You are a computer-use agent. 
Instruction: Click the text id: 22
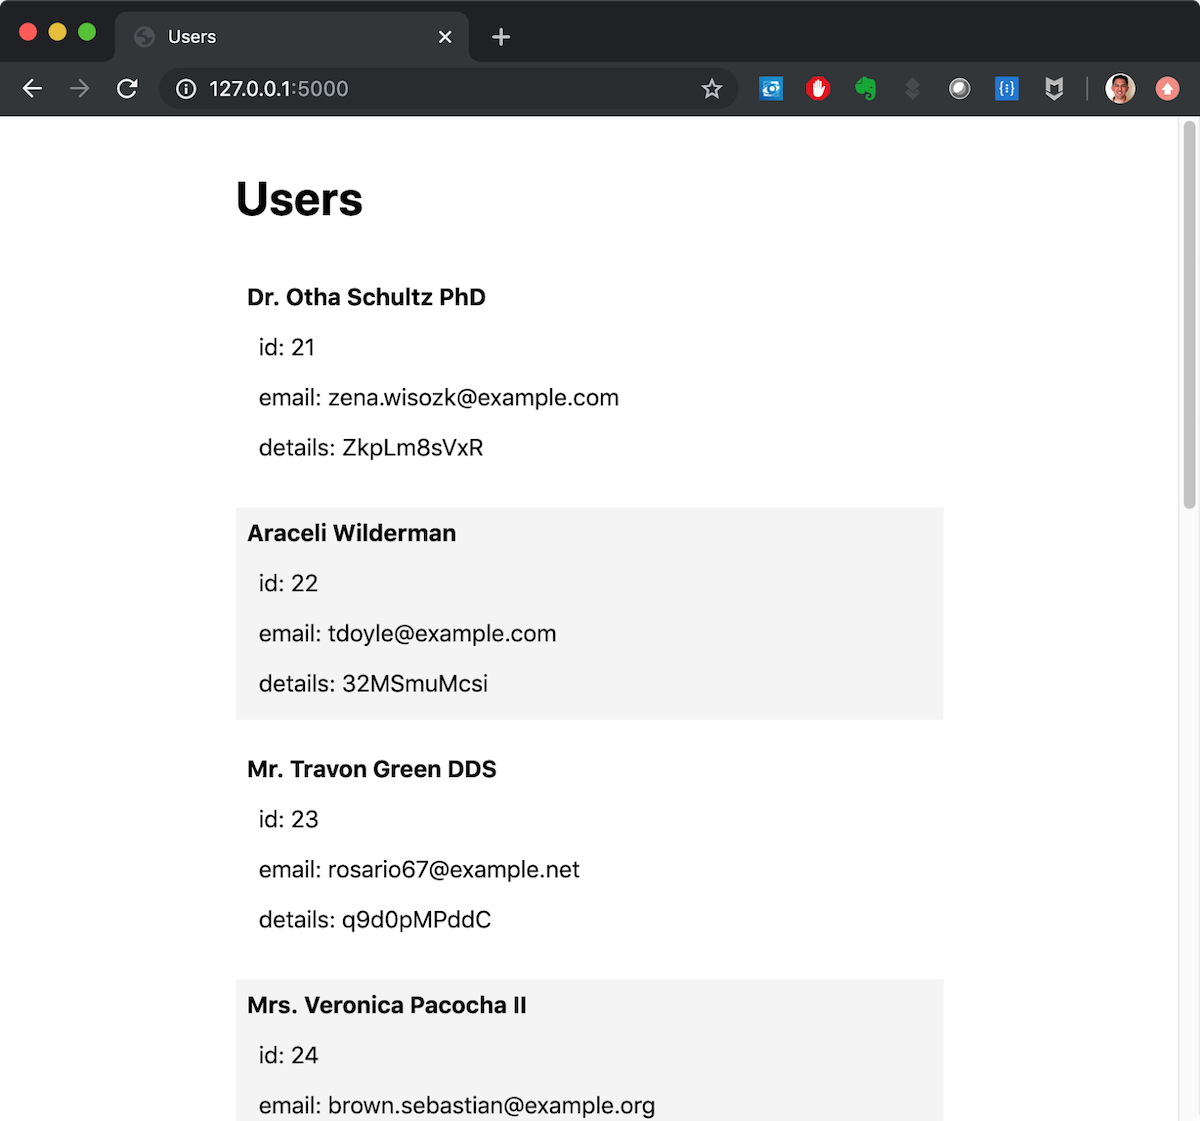[288, 583]
